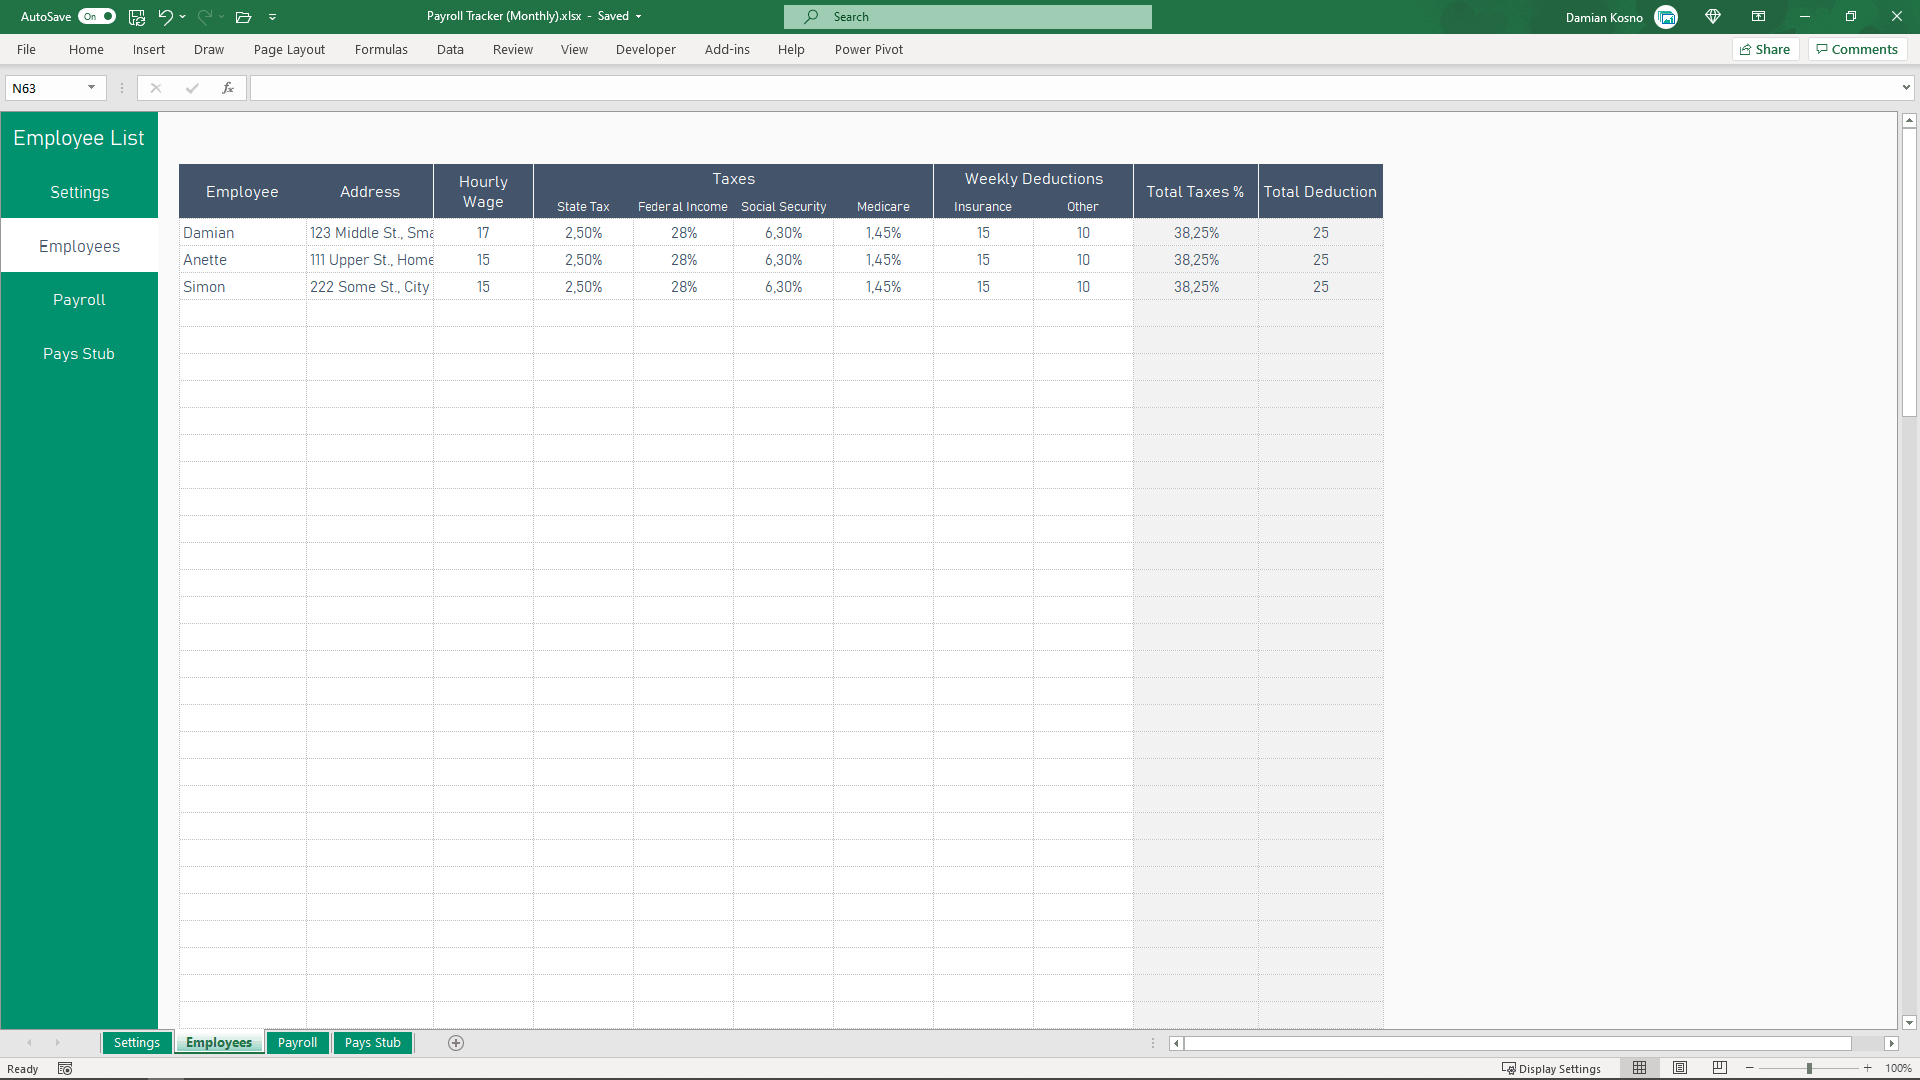1920x1080 pixels.
Task: Click the formula bar input area
Action: 1073,88
